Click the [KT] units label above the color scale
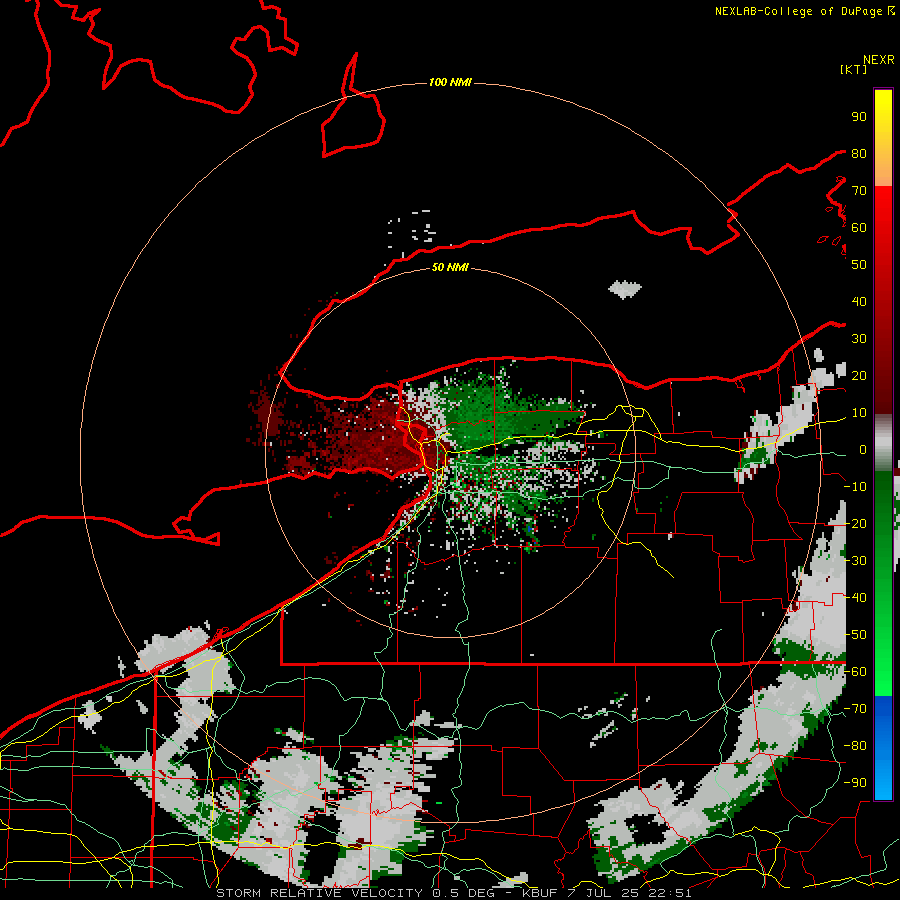The height and width of the screenshot is (900, 900). [x=854, y=69]
